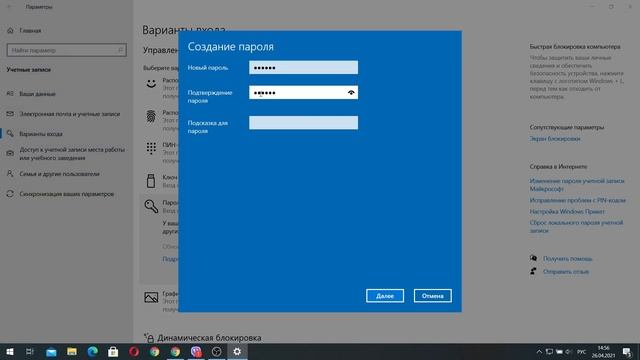Viewport: 640px width, 360px height.
Task: Focus the Новый пароль input field
Action: tap(303, 67)
